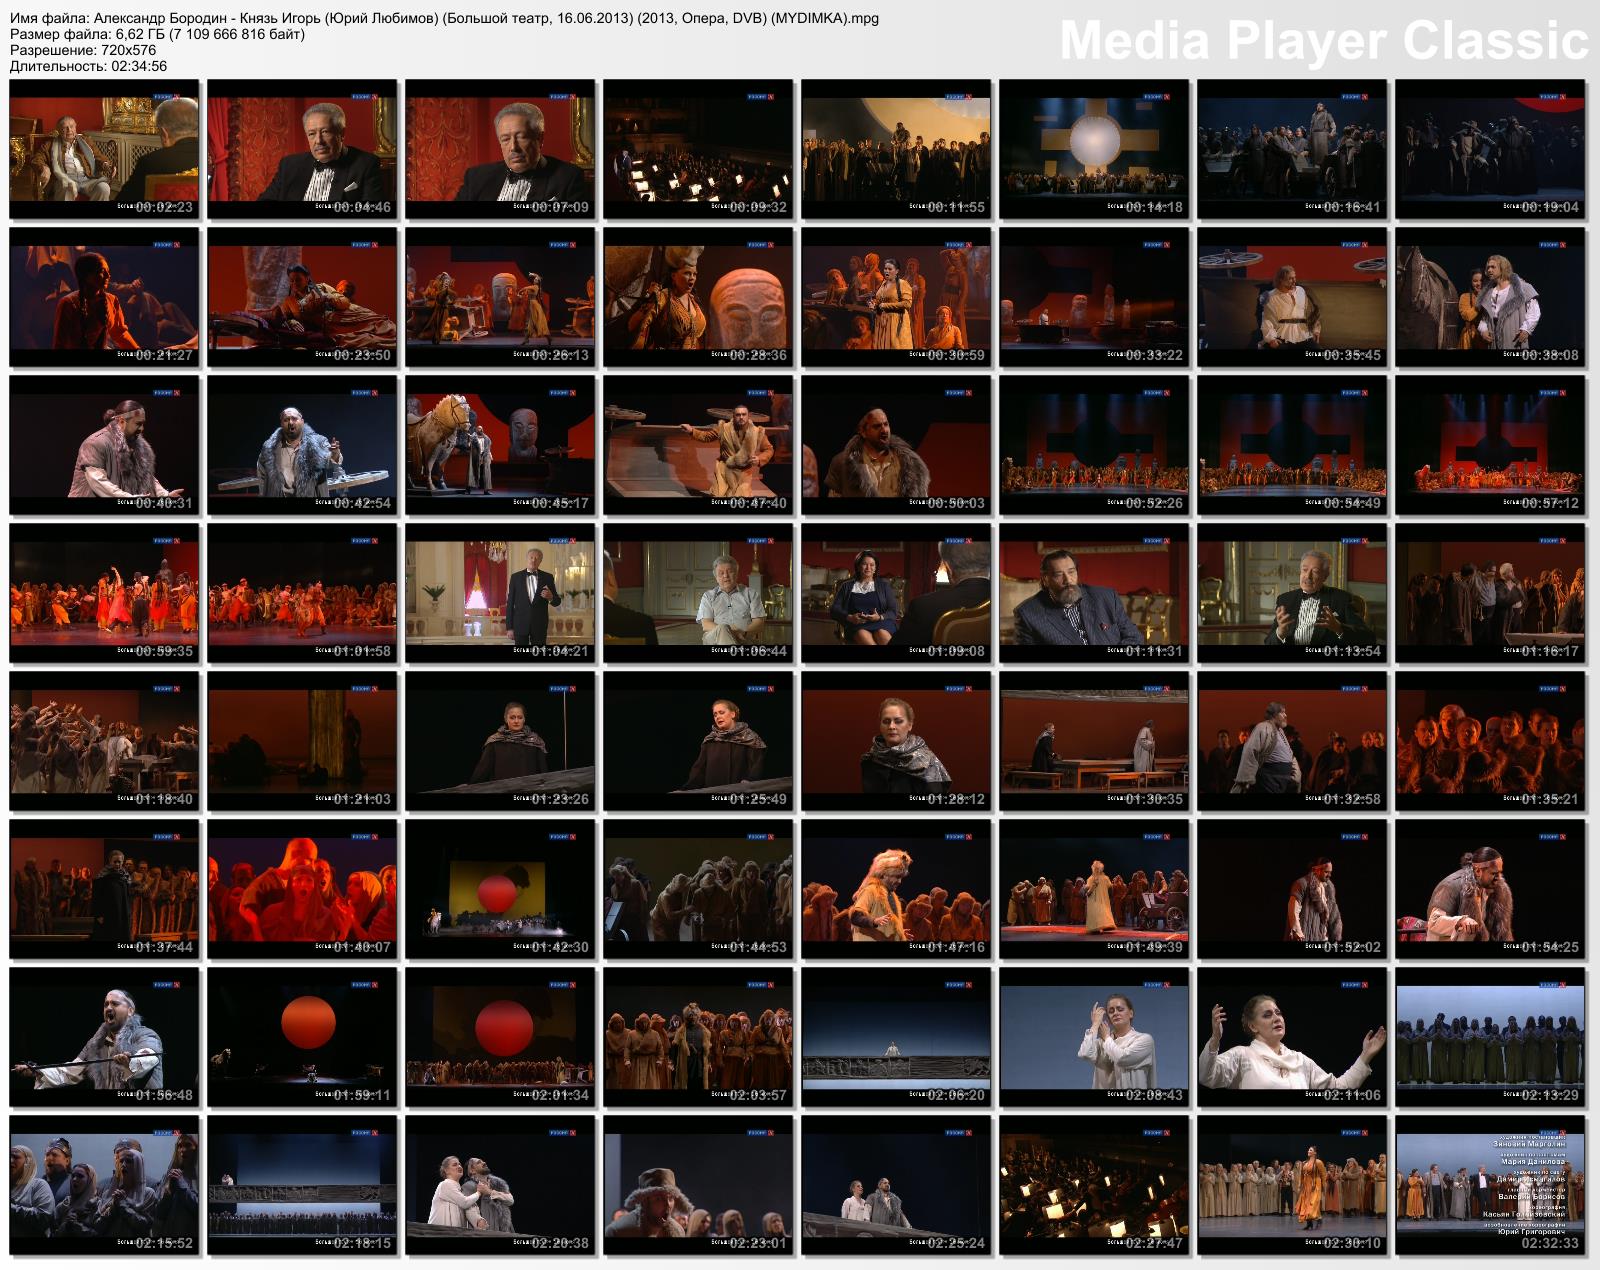Open the singer with staff frame 01:56:48
The height and width of the screenshot is (1270, 1600).
tap(104, 1038)
